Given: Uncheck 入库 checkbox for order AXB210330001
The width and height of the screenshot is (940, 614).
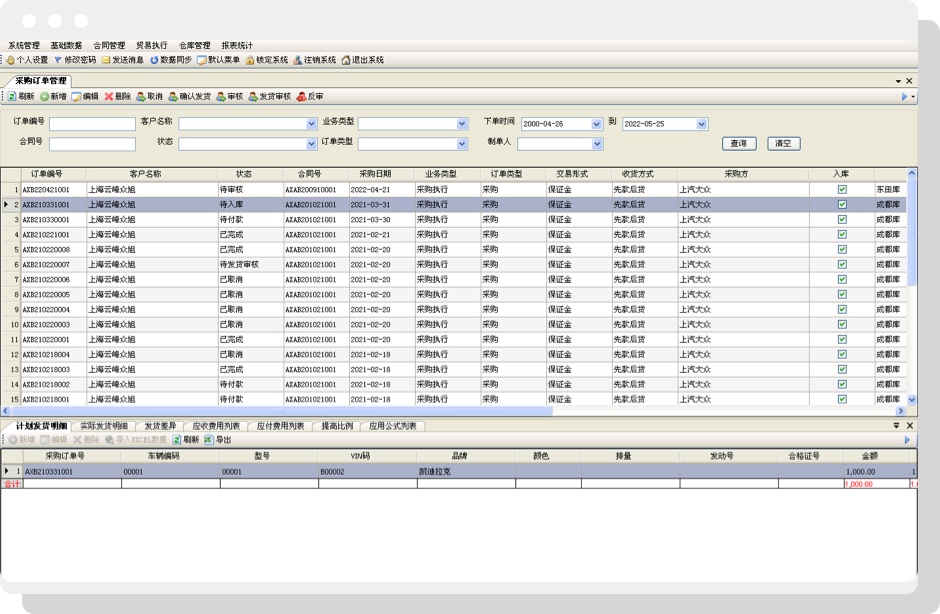Looking at the screenshot, I should point(842,219).
